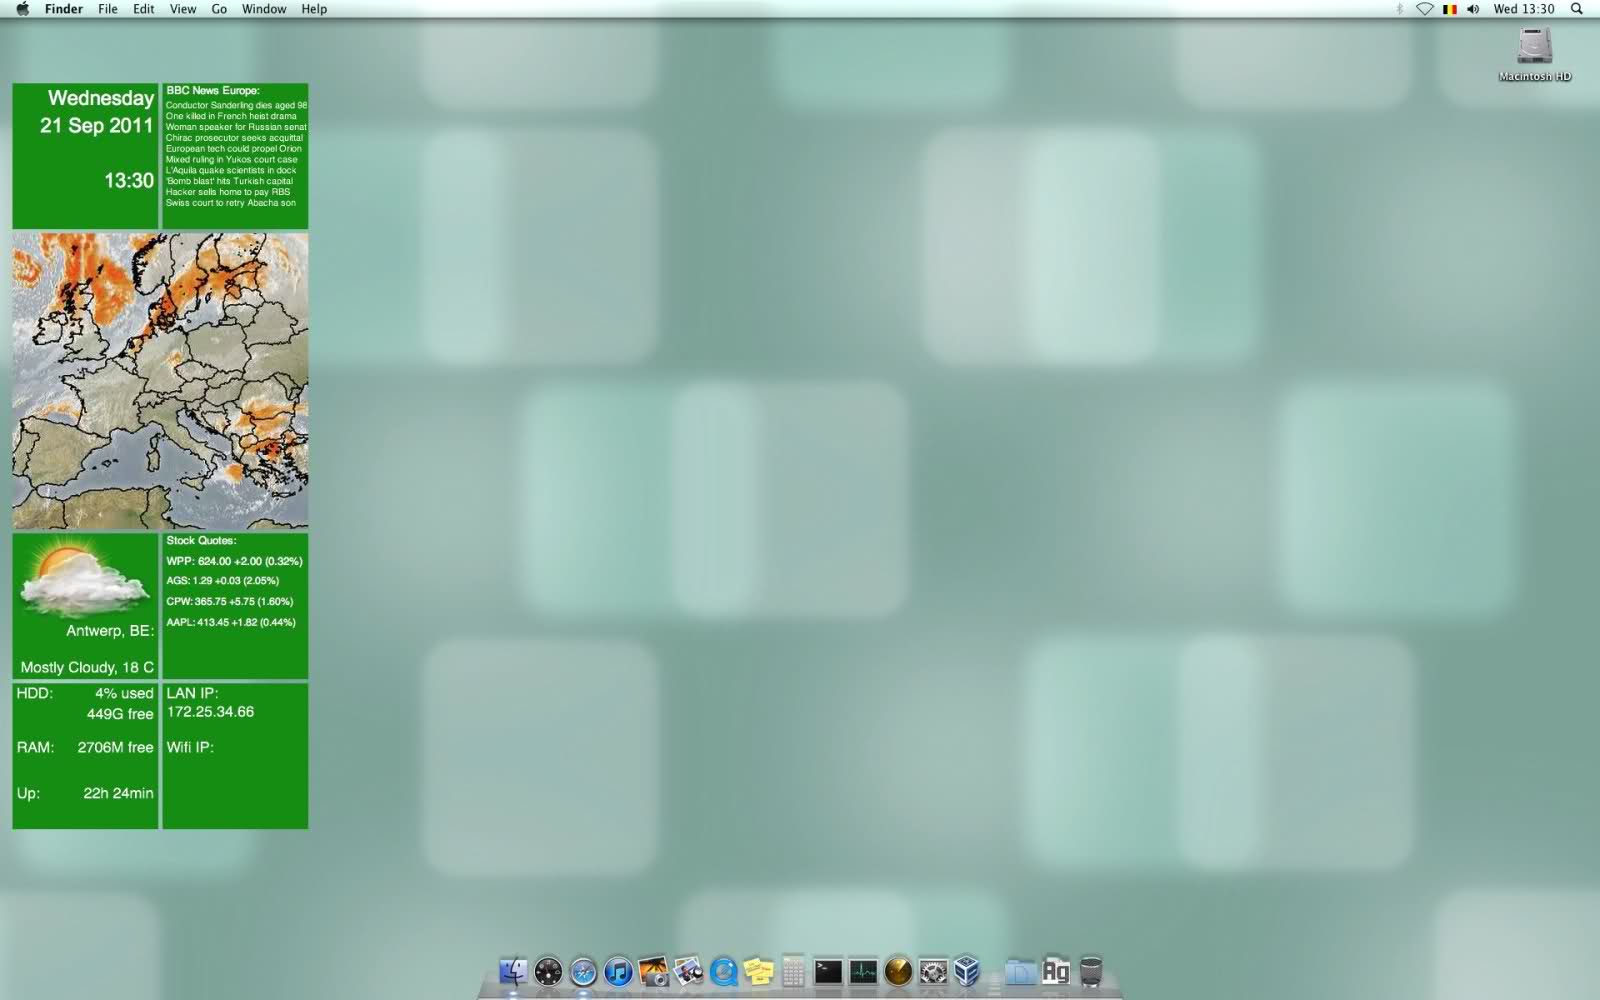Open input source flag menu

pyautogui.click(x=1449, y=9)
